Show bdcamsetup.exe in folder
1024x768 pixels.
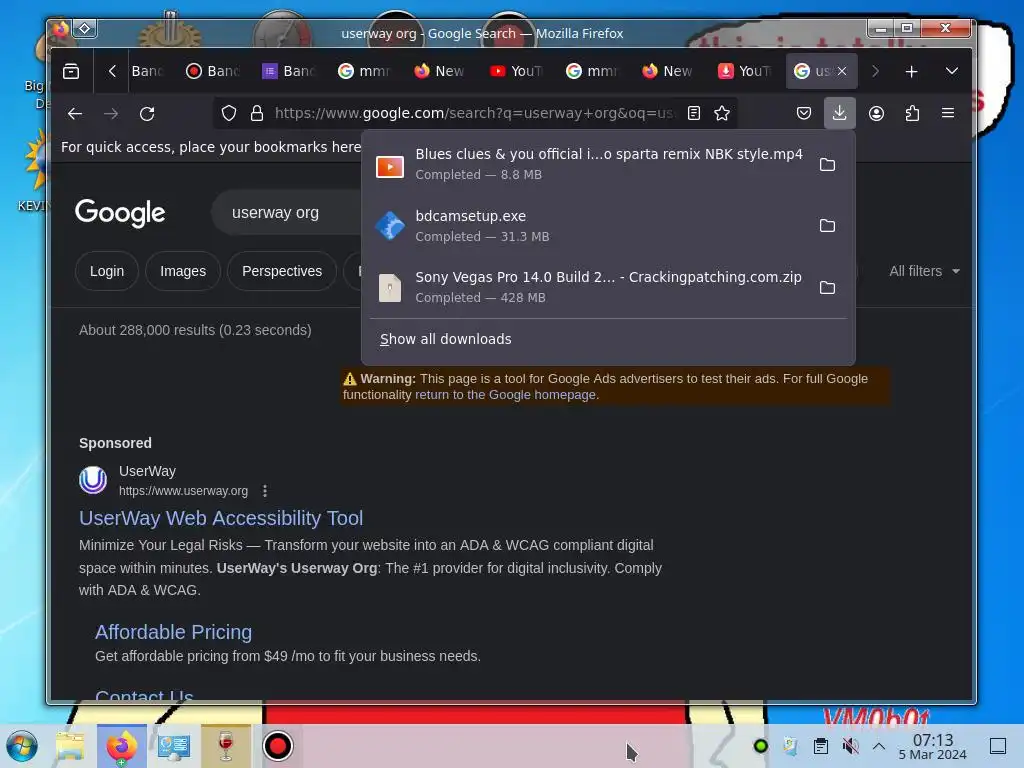(x=827, y=226)
